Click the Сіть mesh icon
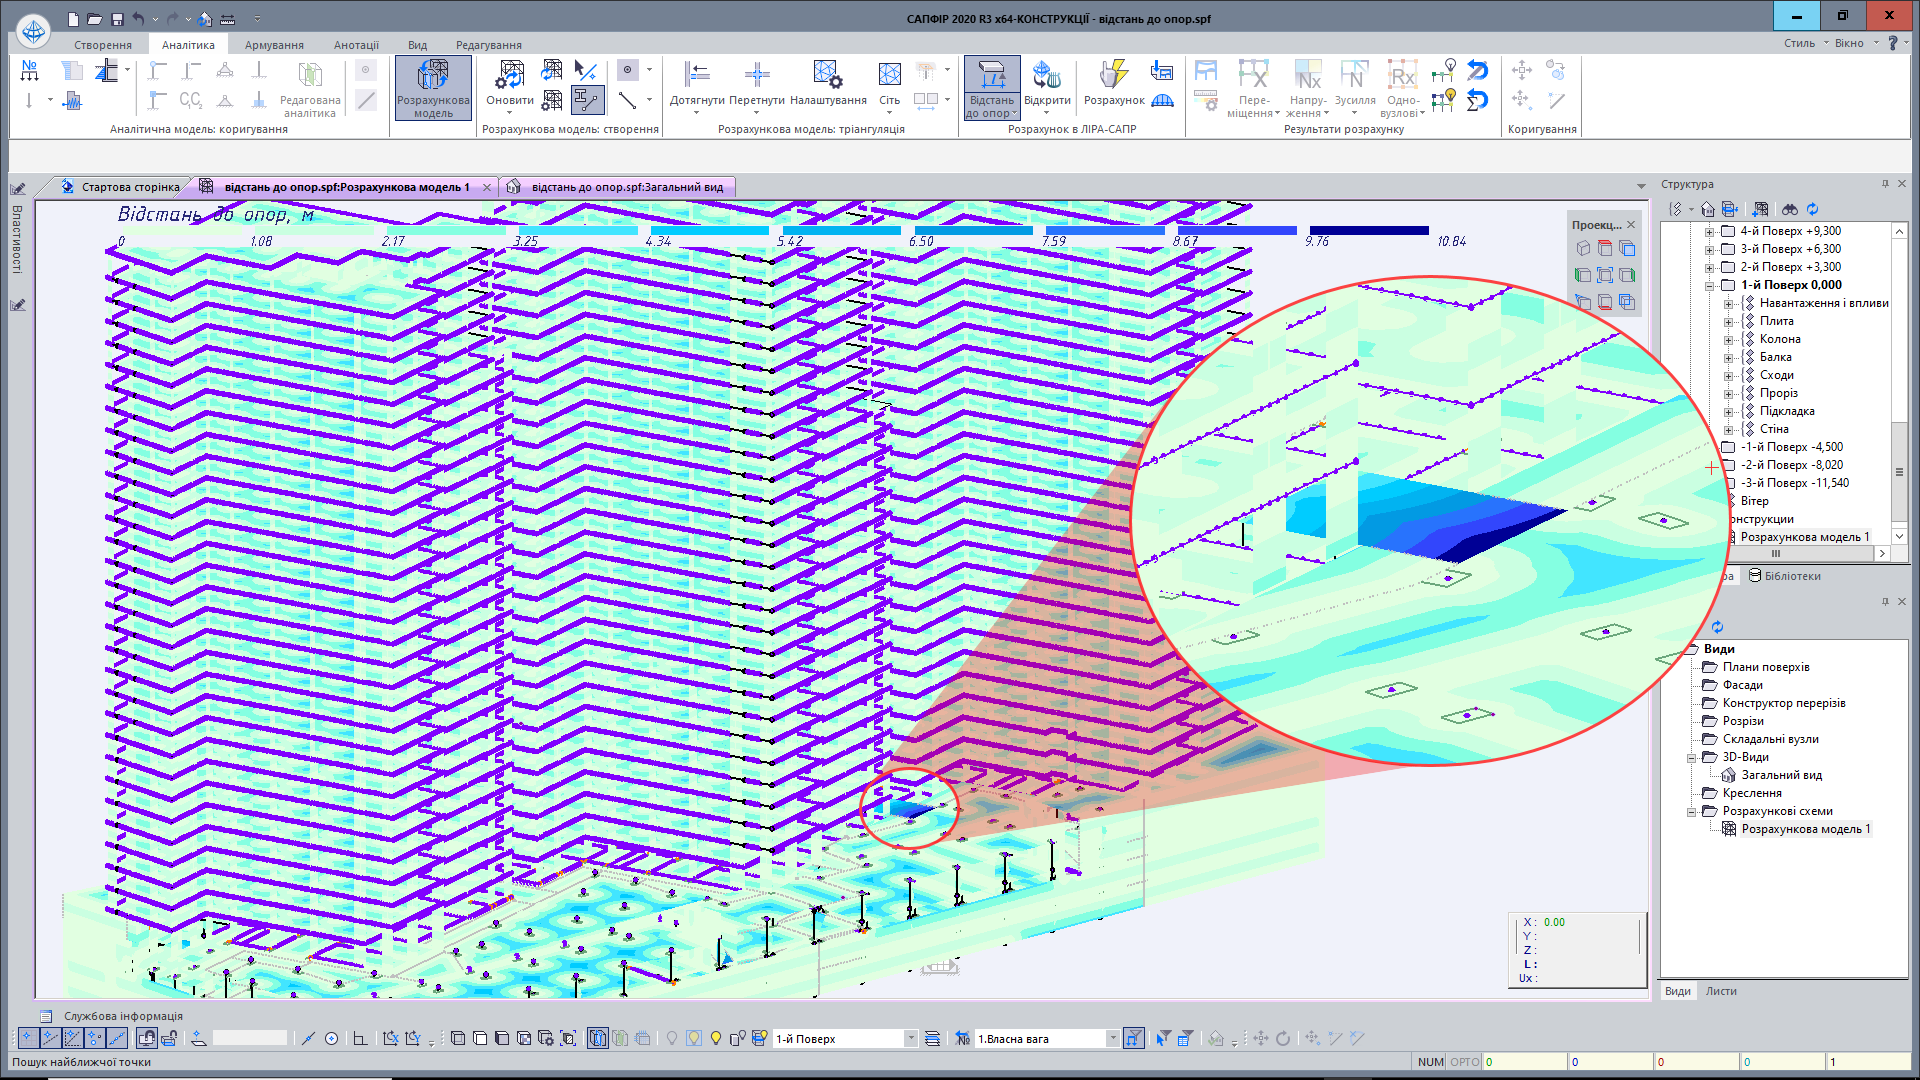1920x1080 pixels. (889, 76)
